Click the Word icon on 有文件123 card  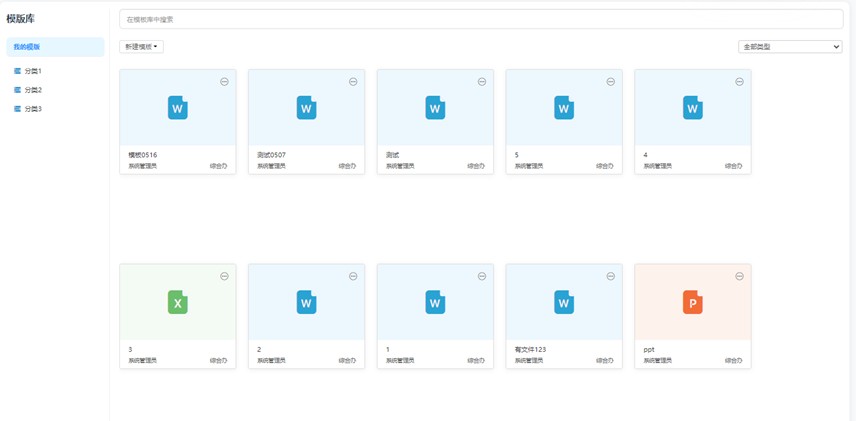click(564, 302)
